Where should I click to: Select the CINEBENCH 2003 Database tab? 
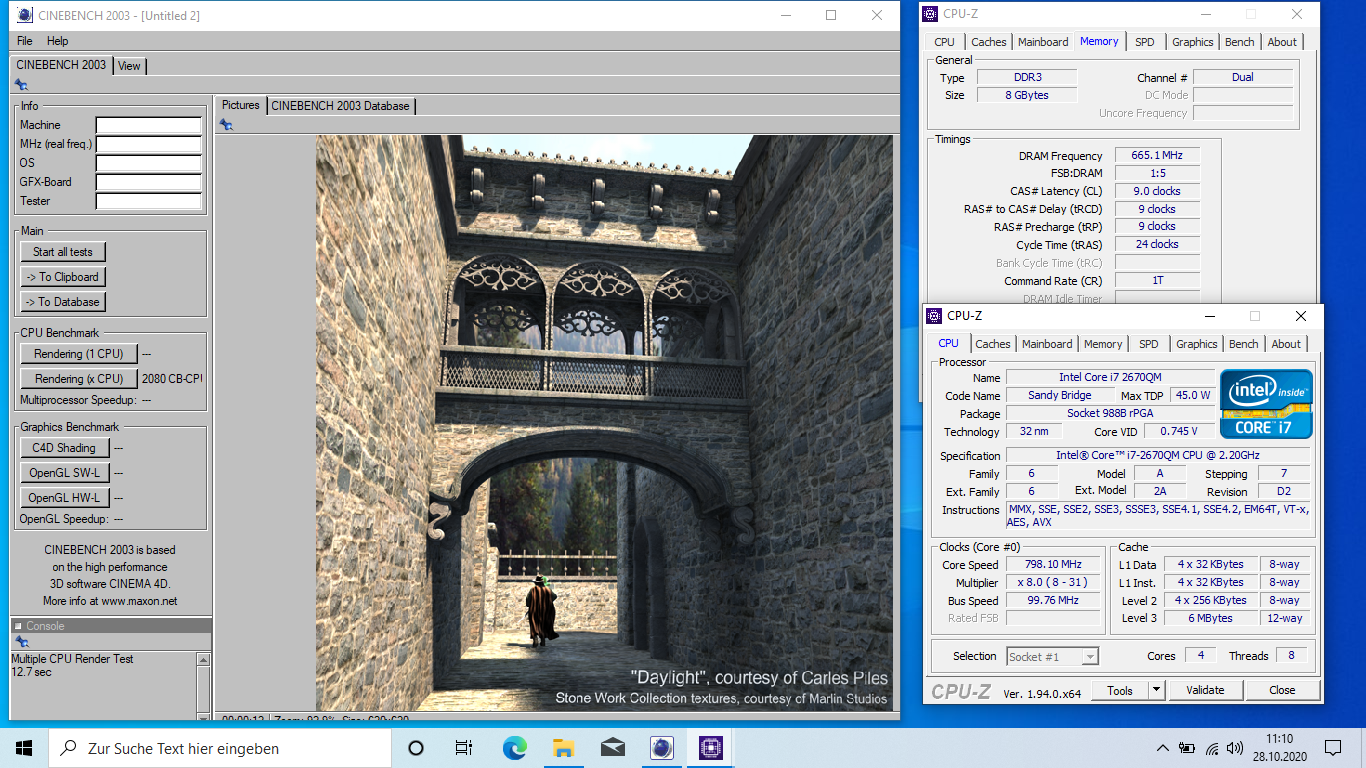340,106
